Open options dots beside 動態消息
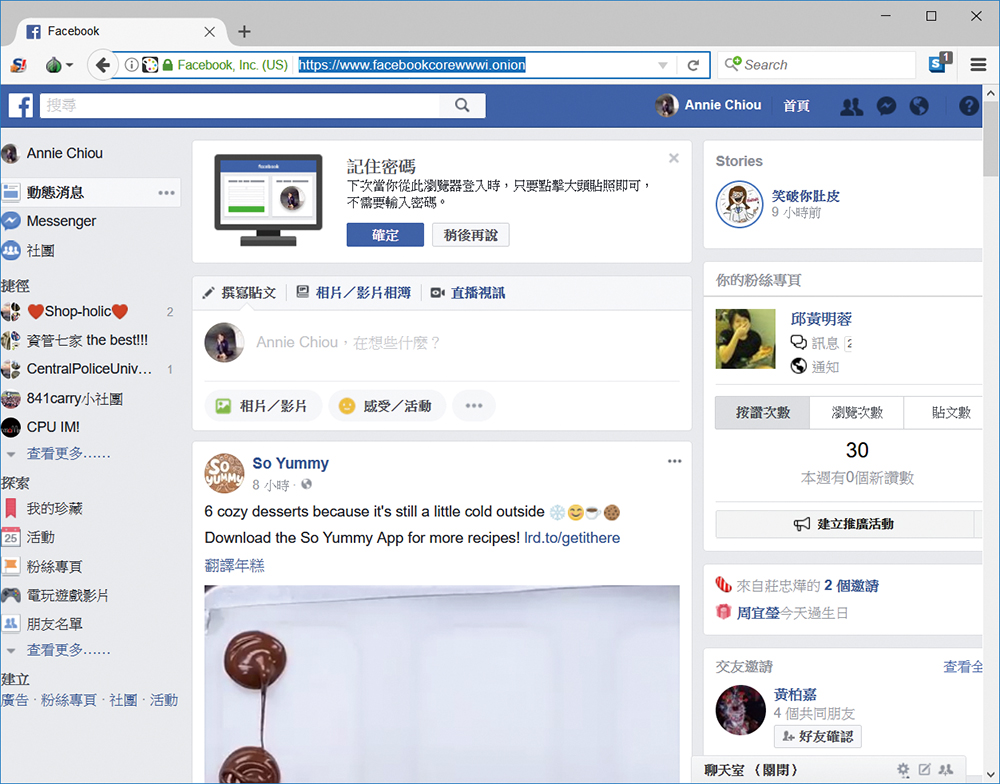 click(x=166, y=193)
